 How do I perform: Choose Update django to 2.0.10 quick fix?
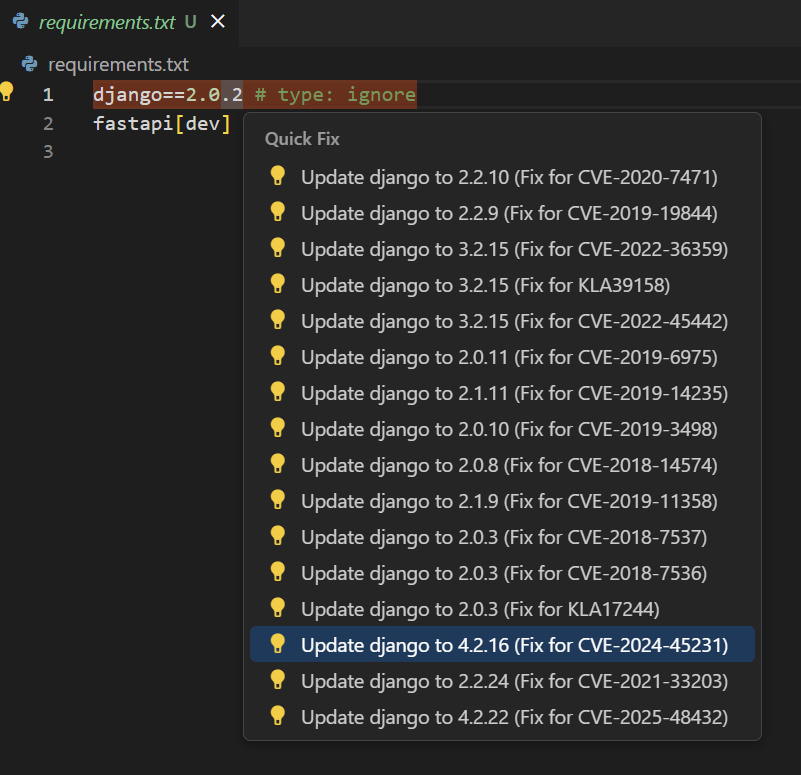coord(502,429)
